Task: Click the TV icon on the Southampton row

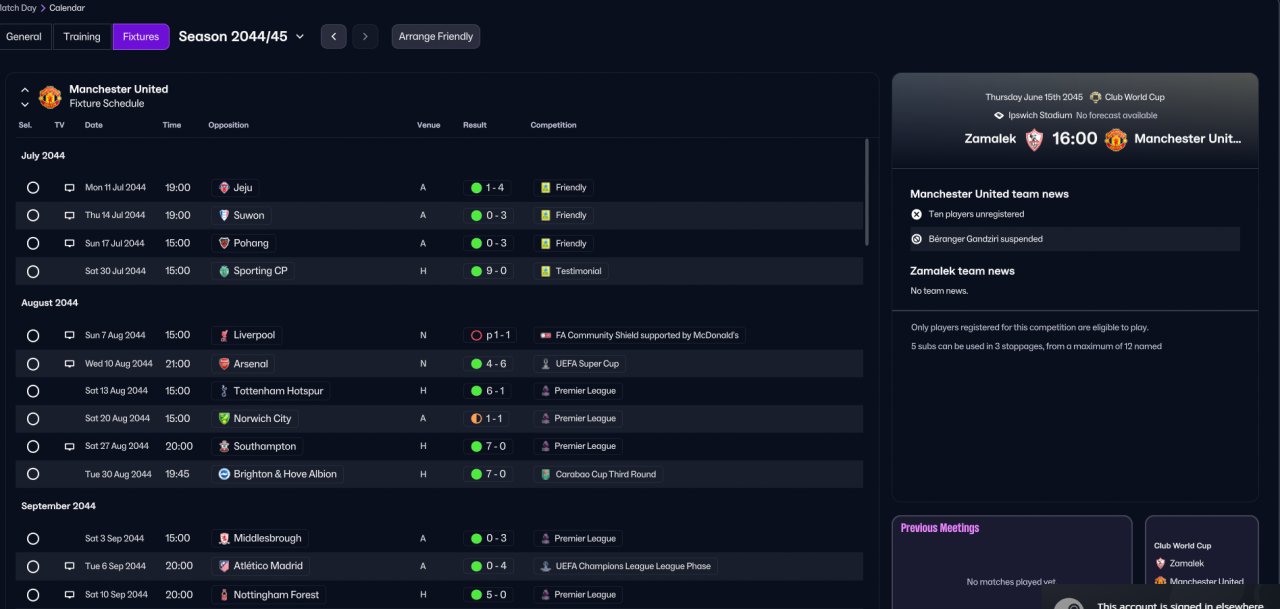Action: pyautogui.click(x=69, y=446)
